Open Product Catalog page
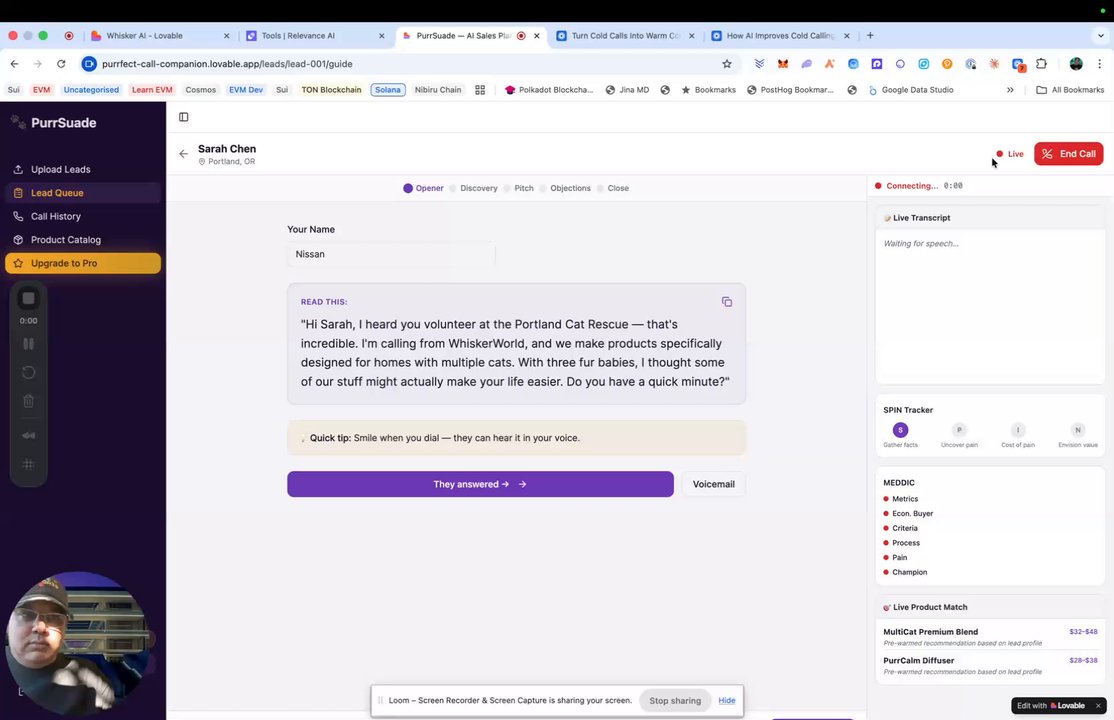The image size is (1114, 720). point(83,240)
